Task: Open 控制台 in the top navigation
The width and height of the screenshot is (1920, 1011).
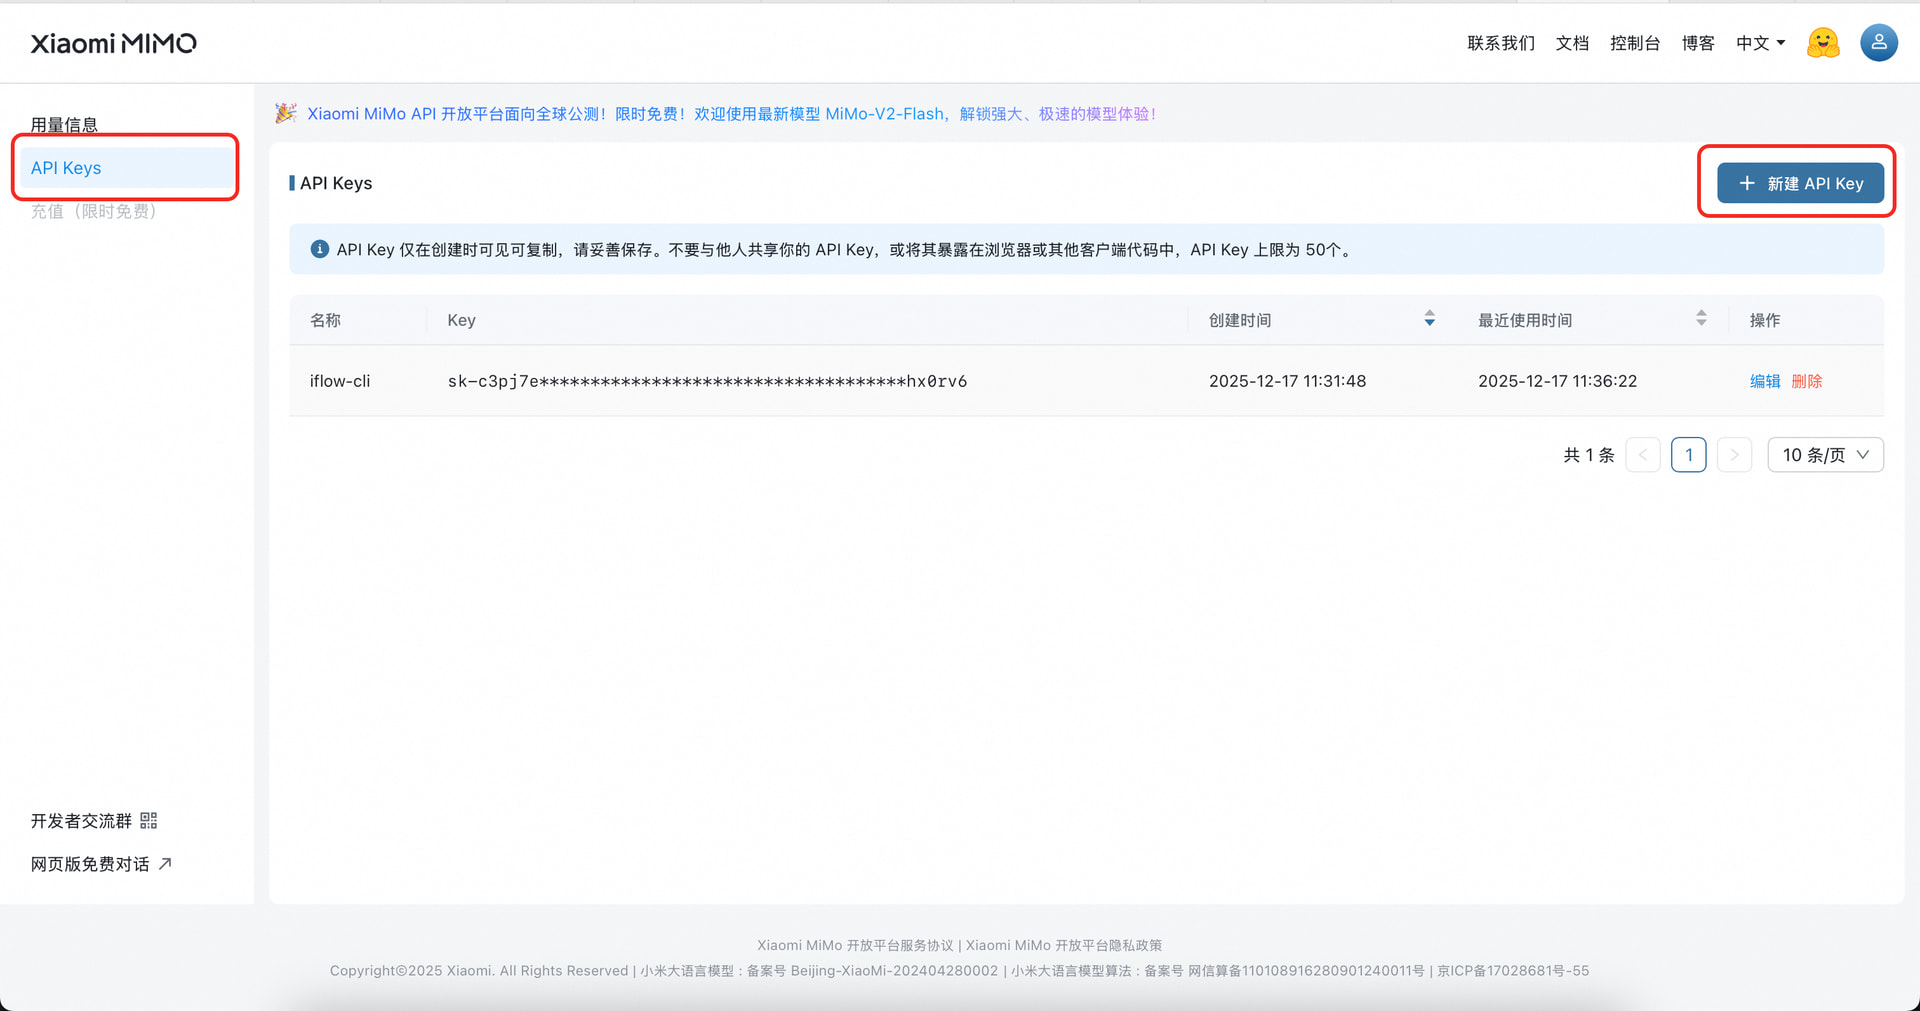Action: tap(1635, 43)
